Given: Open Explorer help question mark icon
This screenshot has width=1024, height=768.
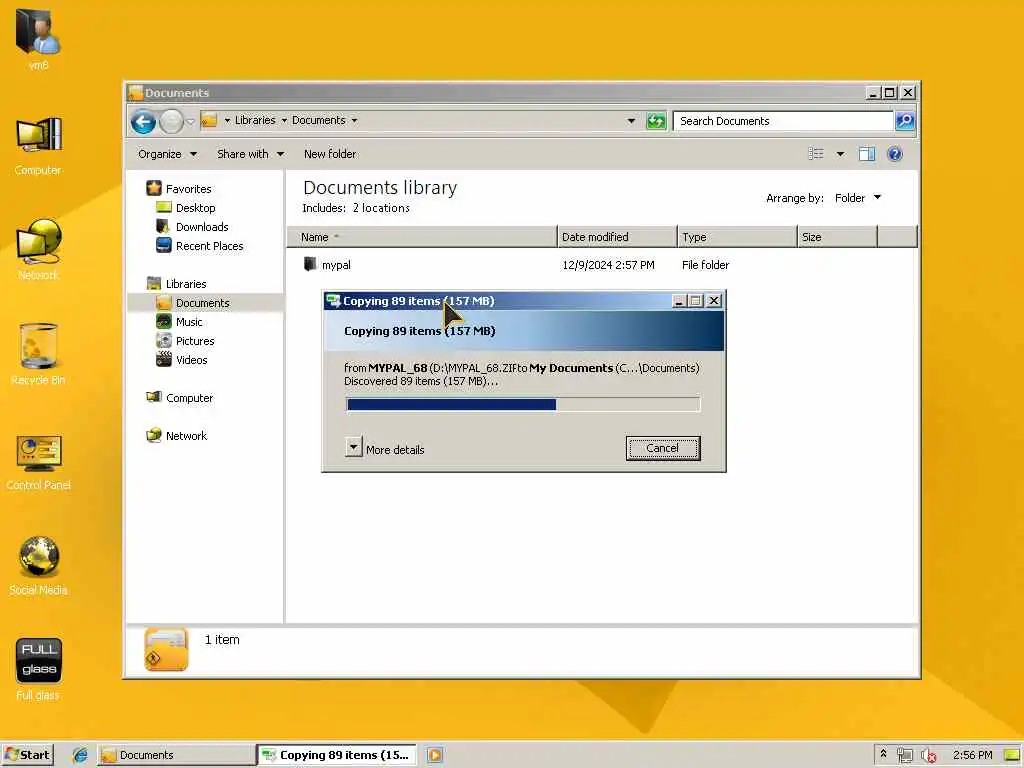Looking at the screenshot, I should (x=895, y=154).
